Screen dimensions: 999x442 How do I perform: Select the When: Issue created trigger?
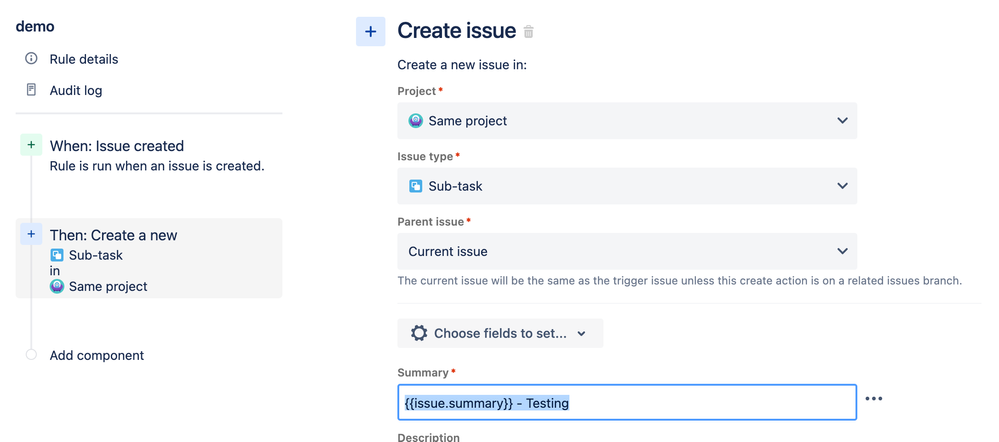pos(117,146)
